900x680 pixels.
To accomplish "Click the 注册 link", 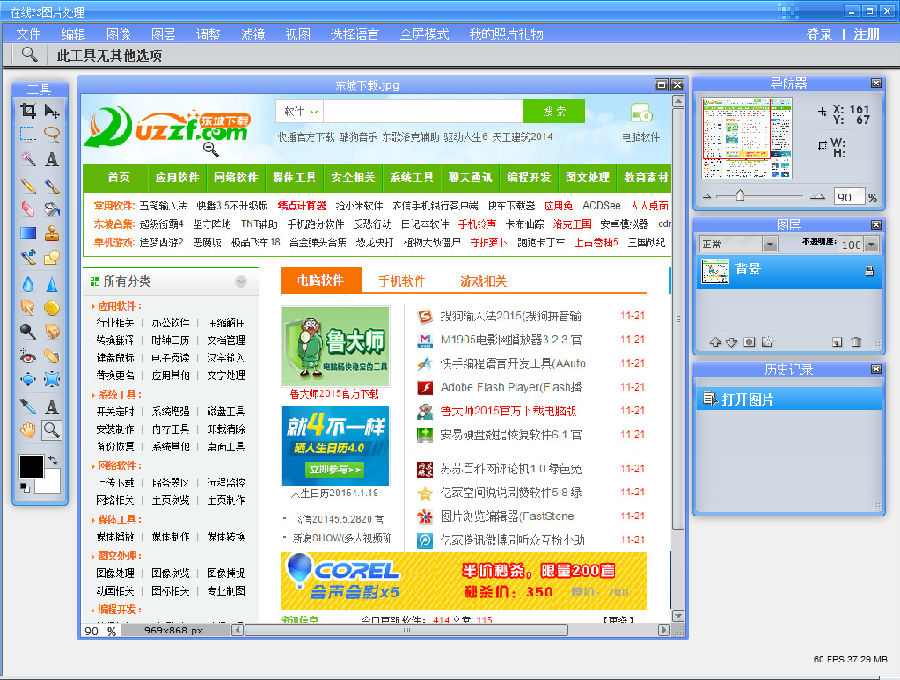I will point(866,34).
